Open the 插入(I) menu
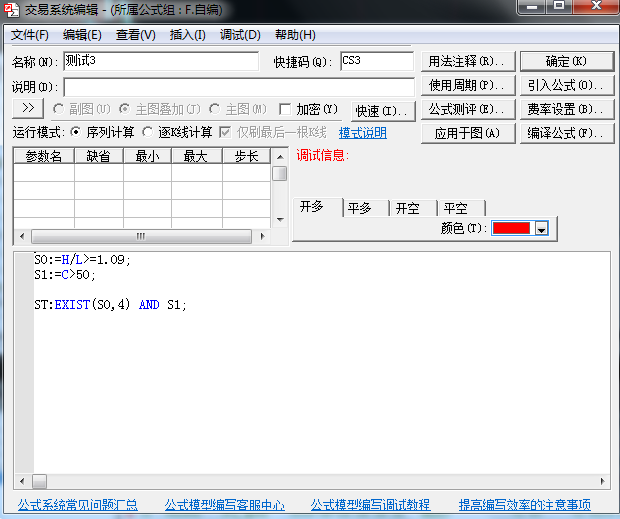Viewport: 620px width, 519px height. click(x=188, y=35)
